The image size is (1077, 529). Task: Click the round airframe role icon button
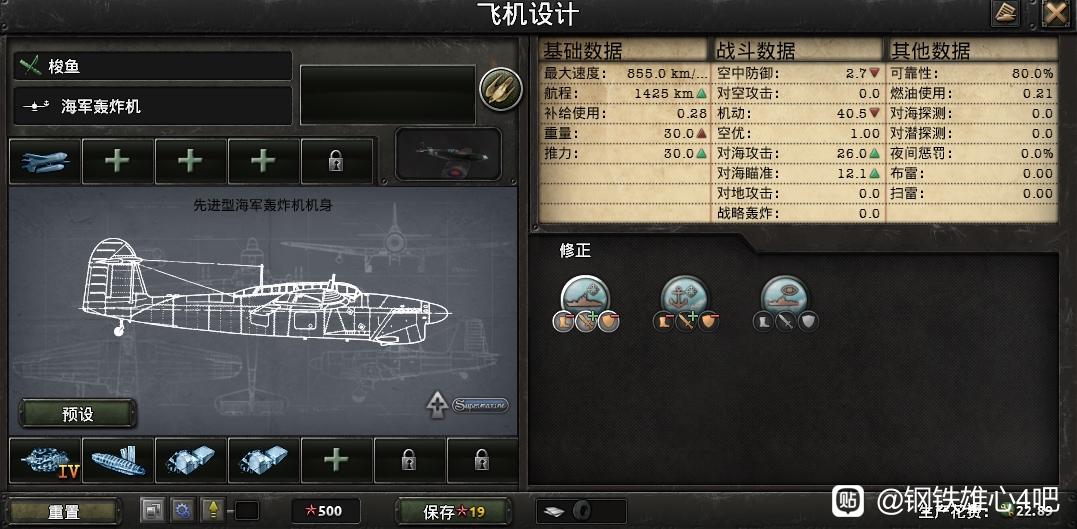[x=501, y=89]
